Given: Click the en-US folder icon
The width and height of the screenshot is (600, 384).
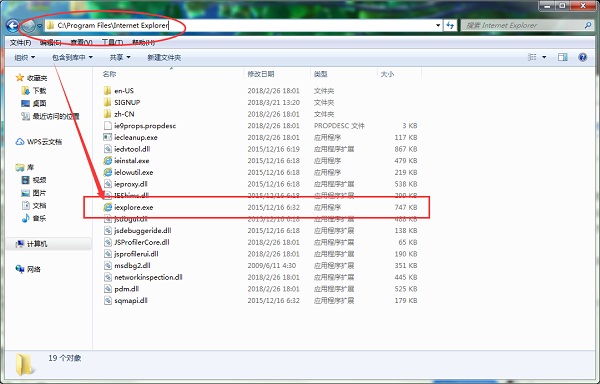Looking at the screenshot, I should [108, 91].
